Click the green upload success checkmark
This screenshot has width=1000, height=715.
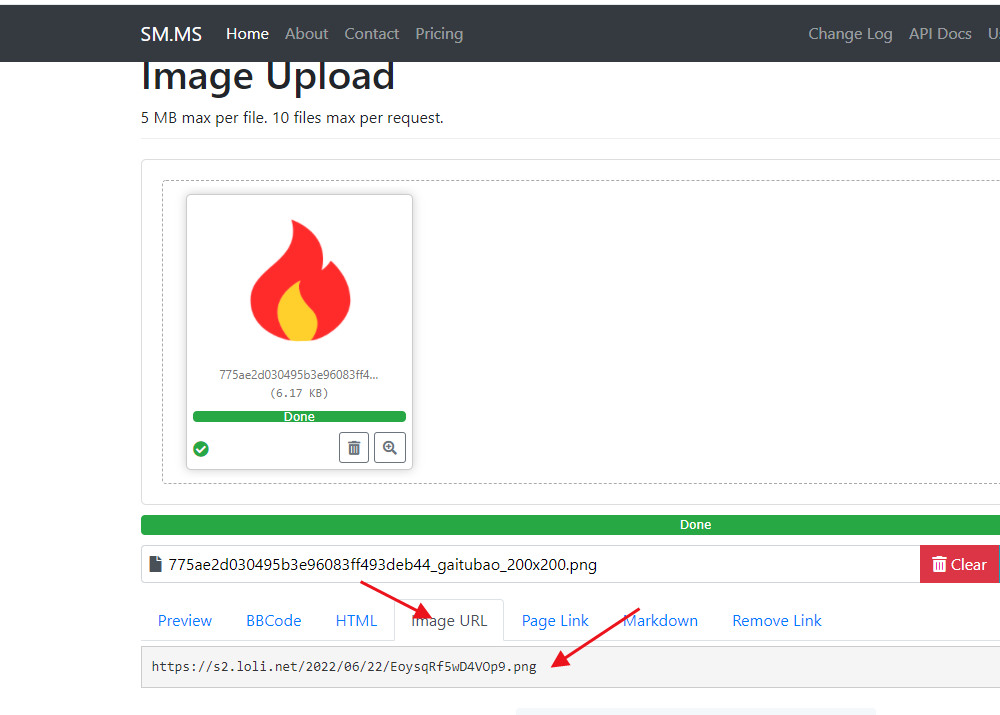201,449
